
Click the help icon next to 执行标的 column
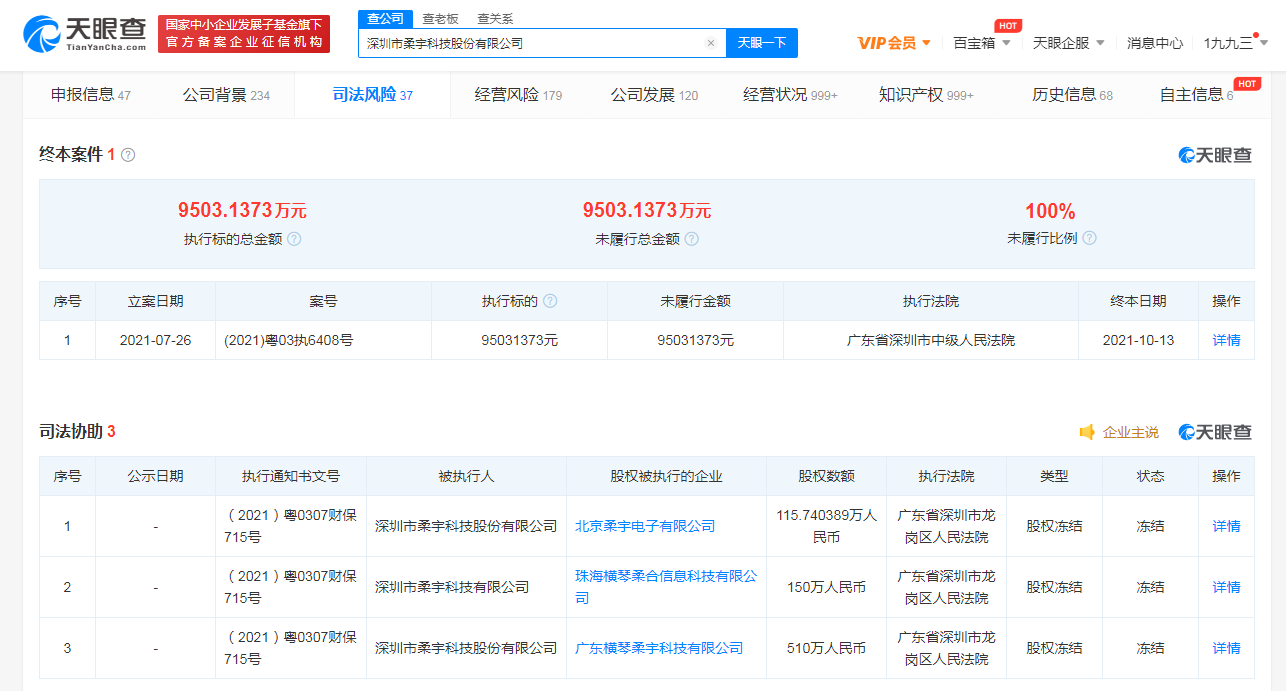pyautogui.click(x=551, y=300)
